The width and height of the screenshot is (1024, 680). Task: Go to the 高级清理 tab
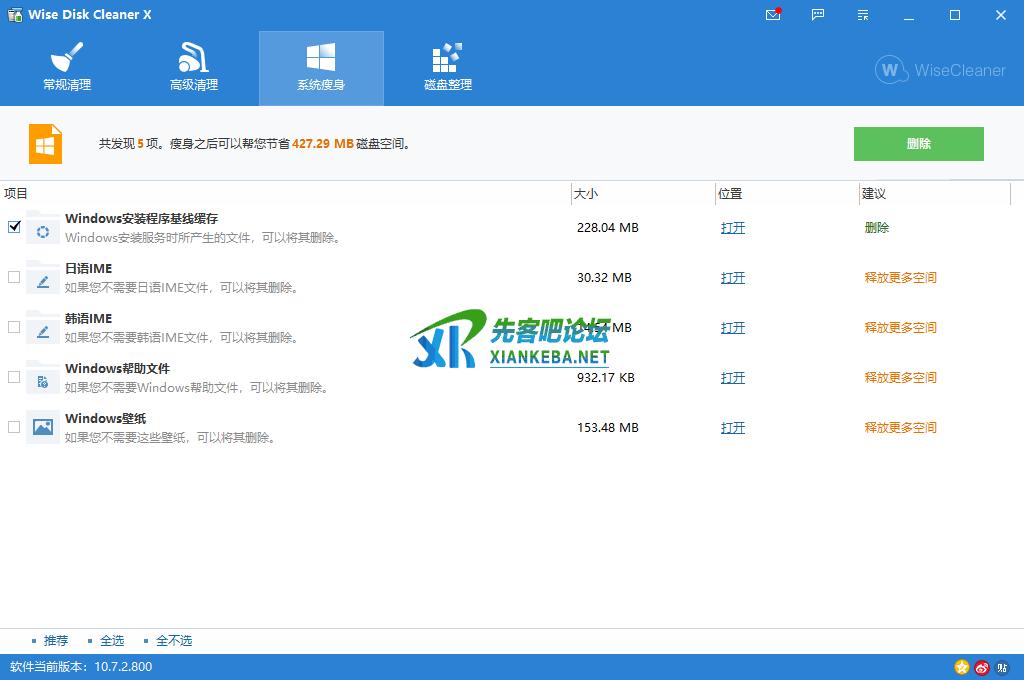194,68
